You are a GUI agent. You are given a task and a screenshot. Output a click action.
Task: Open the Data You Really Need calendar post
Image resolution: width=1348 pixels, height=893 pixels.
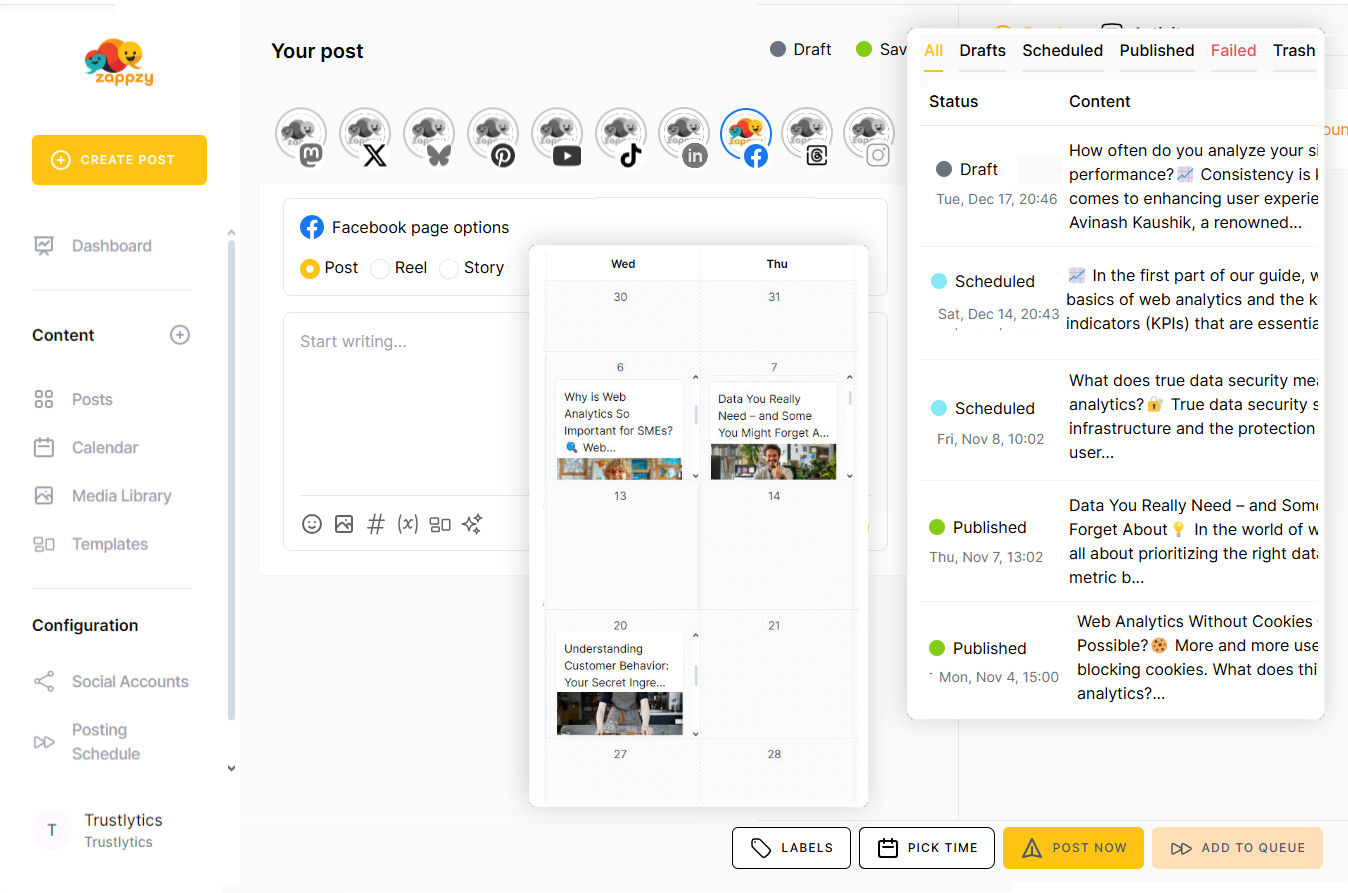(773, 431)
